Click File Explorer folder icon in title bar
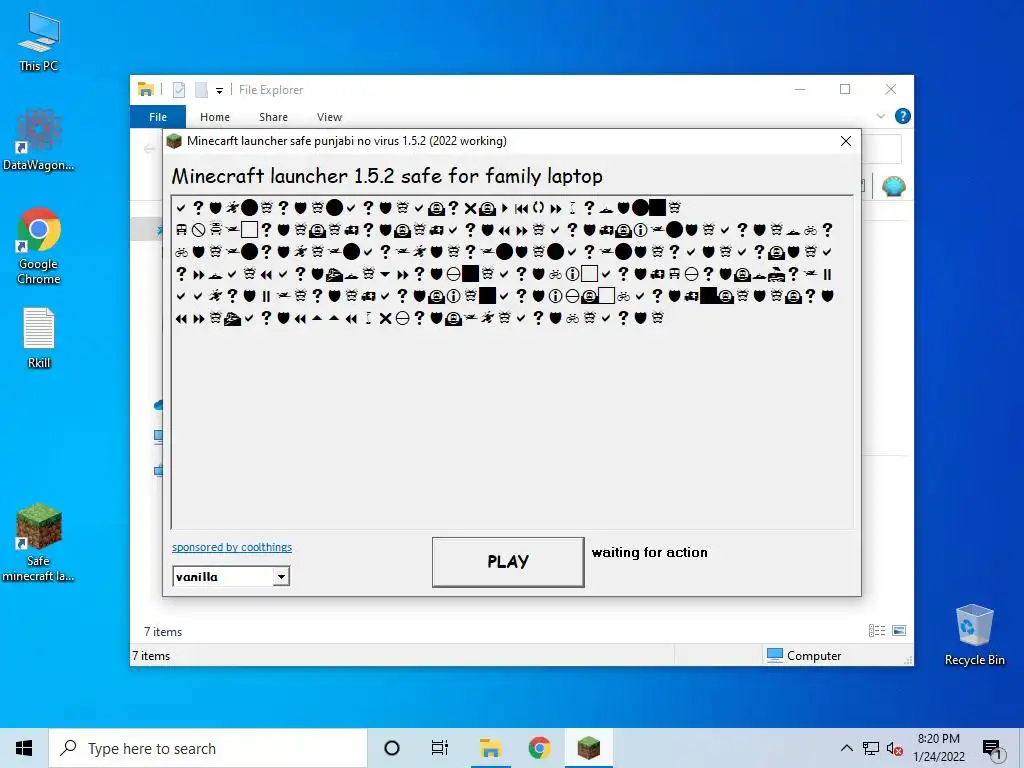The width and height of the screenshot is (1024, 768). [x=146, y=89]
